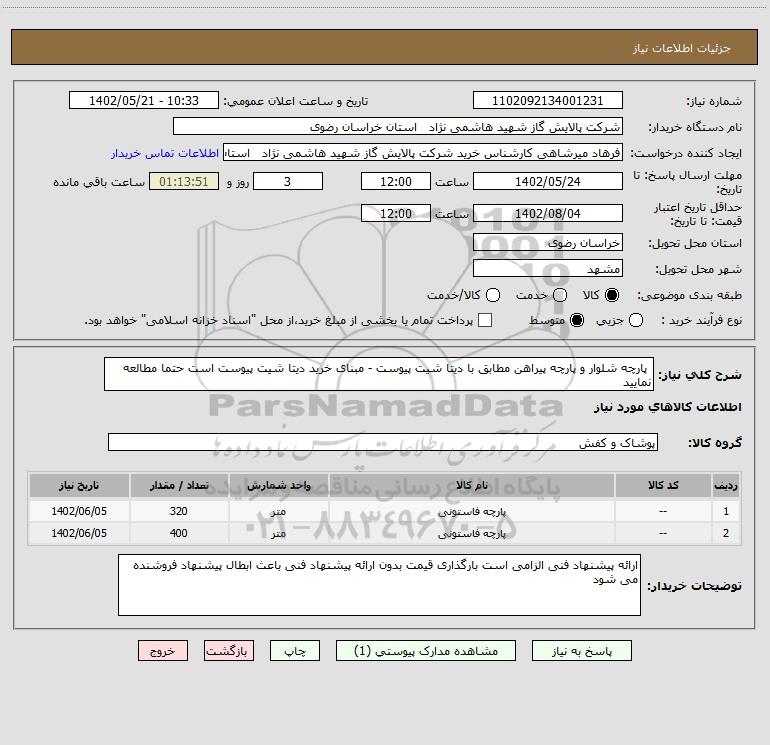Select the جزیی purchase type radio
Image resolution: width=770 pixels, height=745 pixels.
635,321
